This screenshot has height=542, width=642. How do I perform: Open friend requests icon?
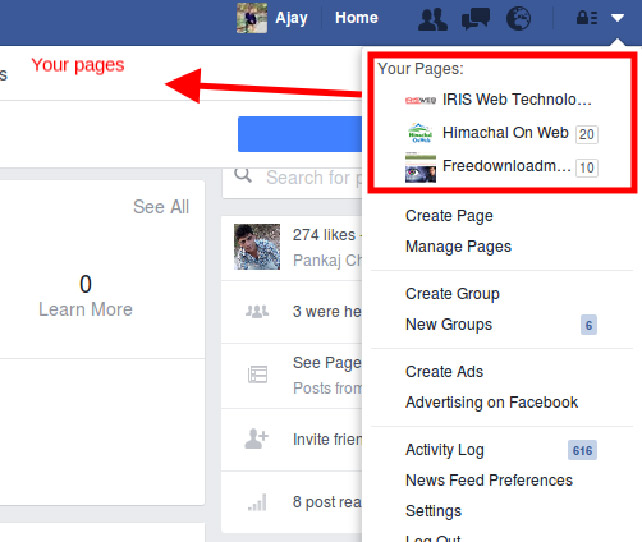click(432, 19)
